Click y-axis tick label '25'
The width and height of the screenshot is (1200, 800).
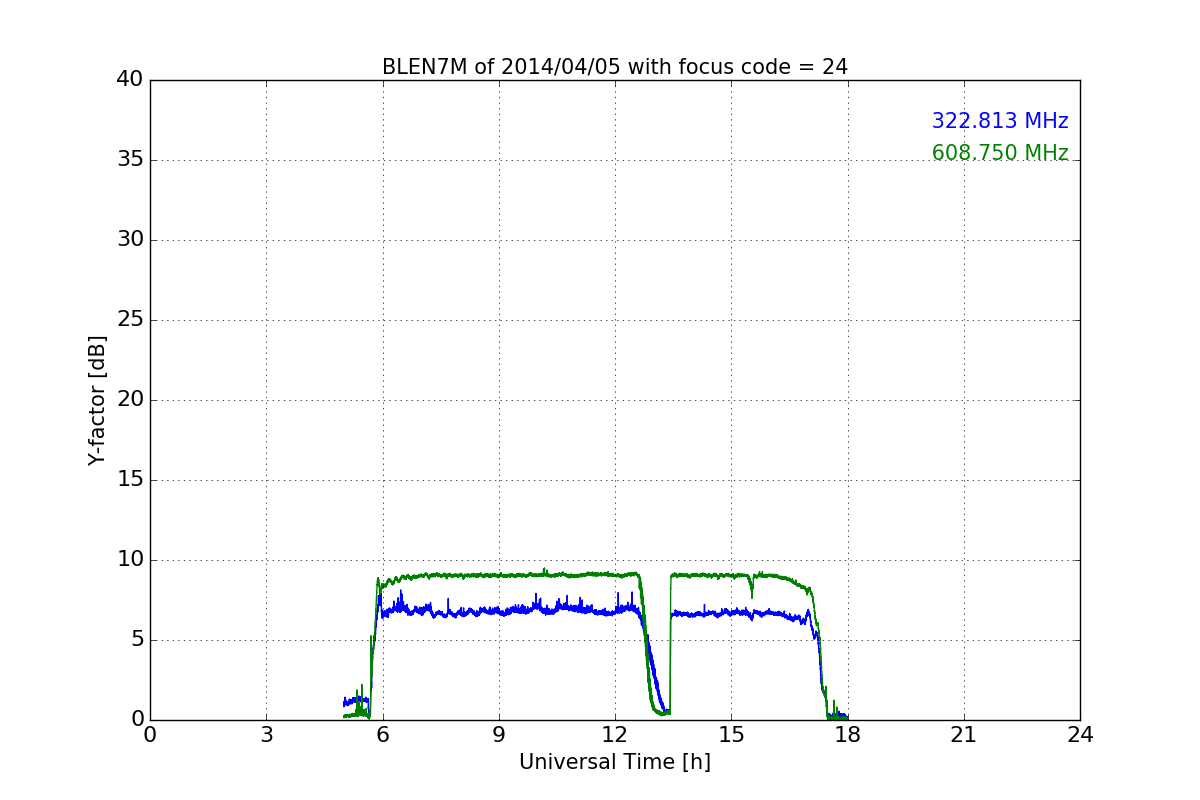point(130,320)
